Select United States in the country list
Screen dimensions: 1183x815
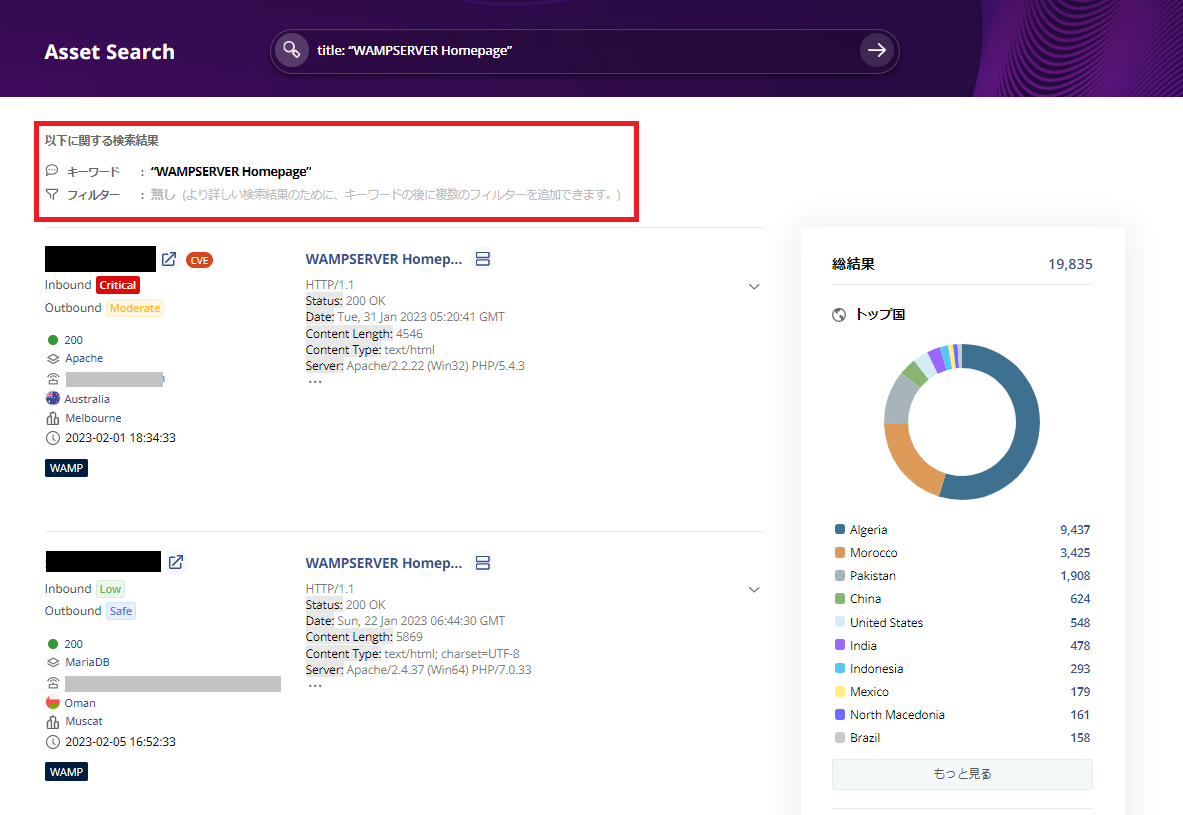click(886, 623)
